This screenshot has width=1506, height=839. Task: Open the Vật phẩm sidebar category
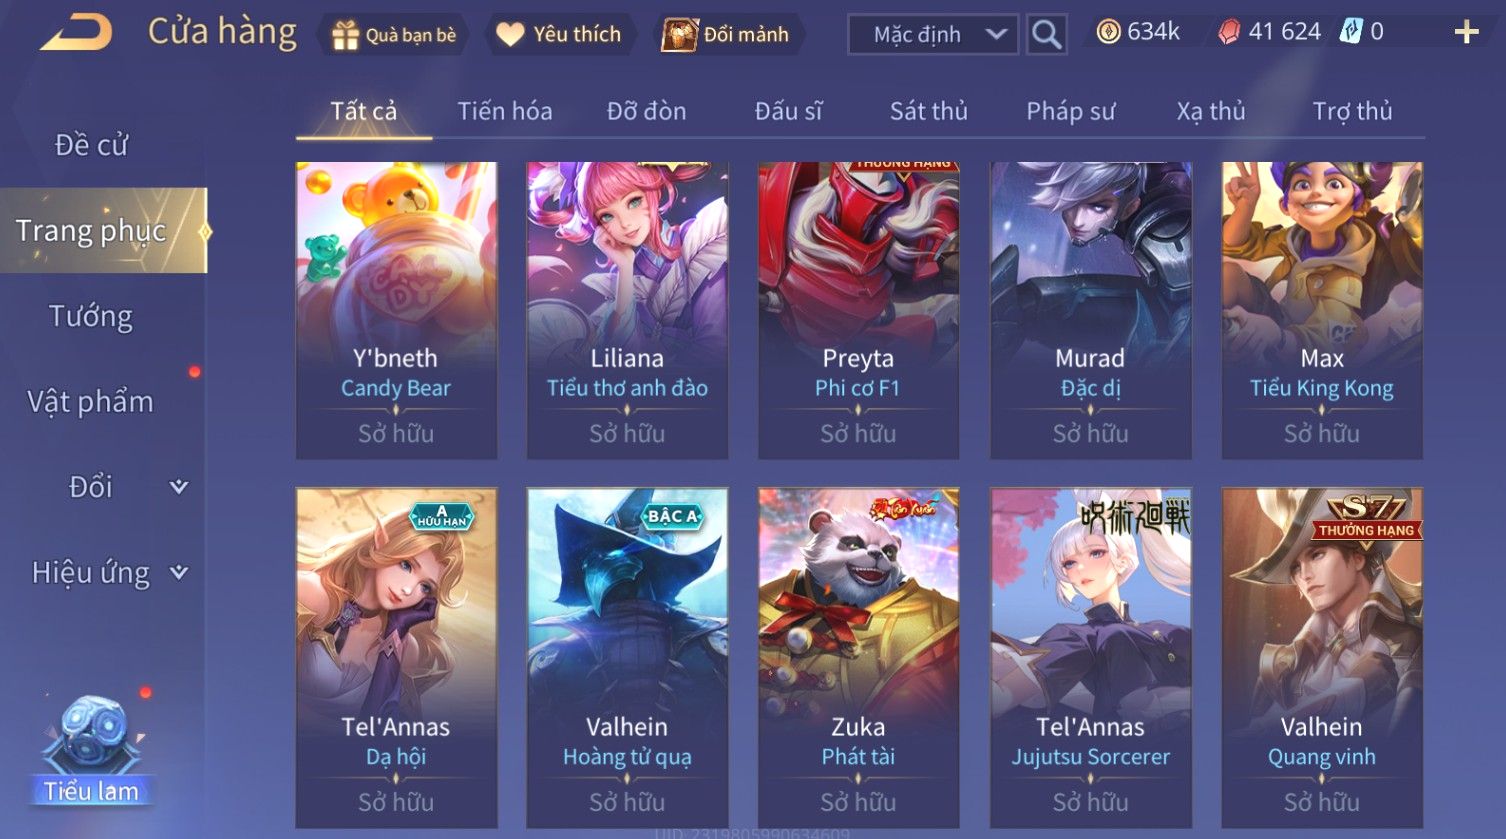[x=91, y=402]
